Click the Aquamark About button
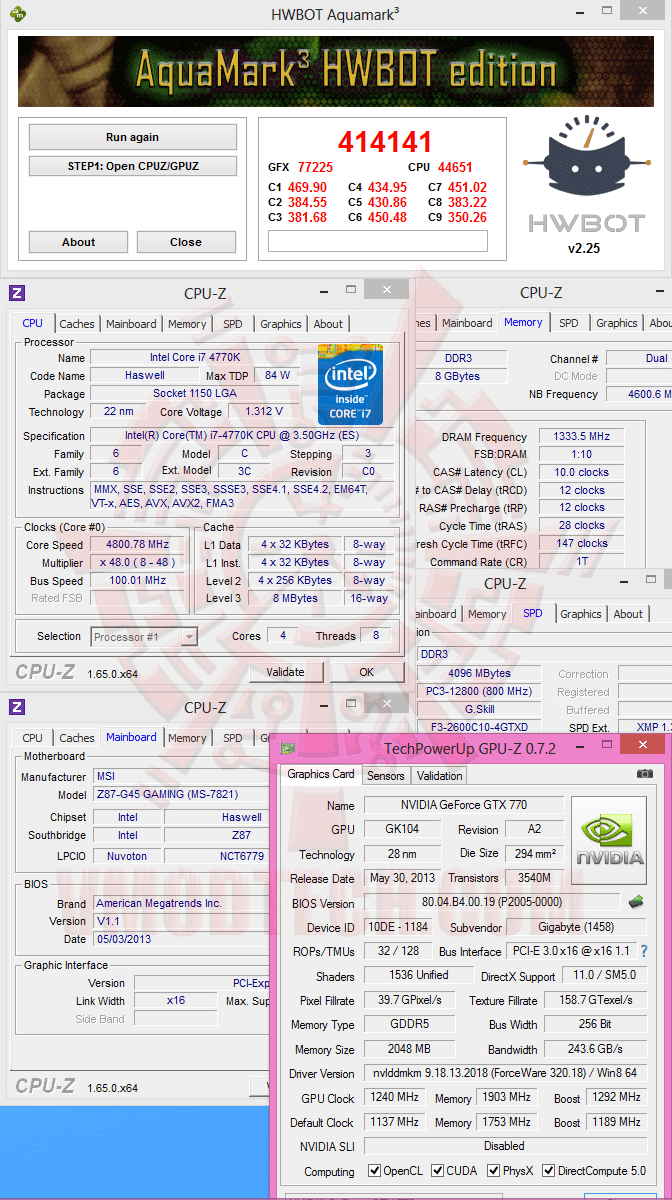 (x=78, y=242)
